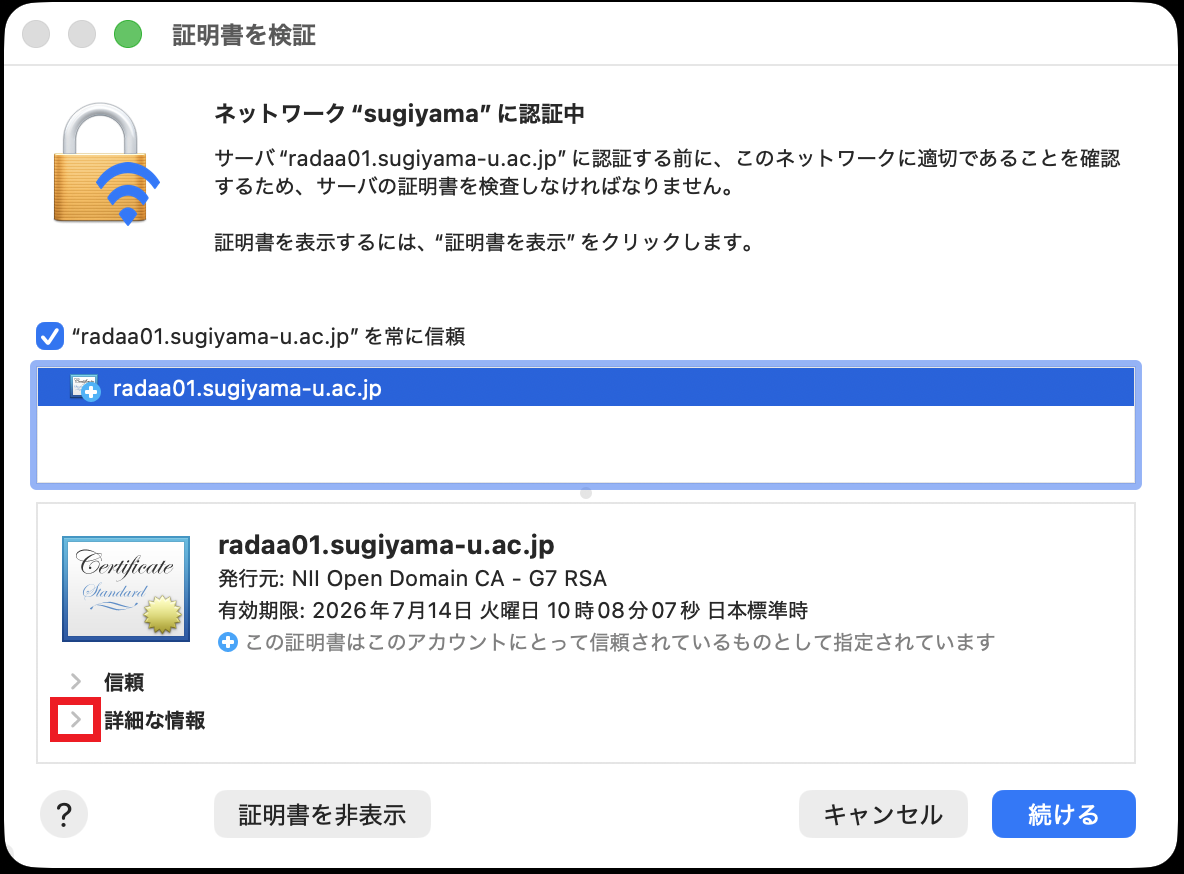Click the split divider handle dot
This screenshot has height=874, width=1184.
coord(586,493)
